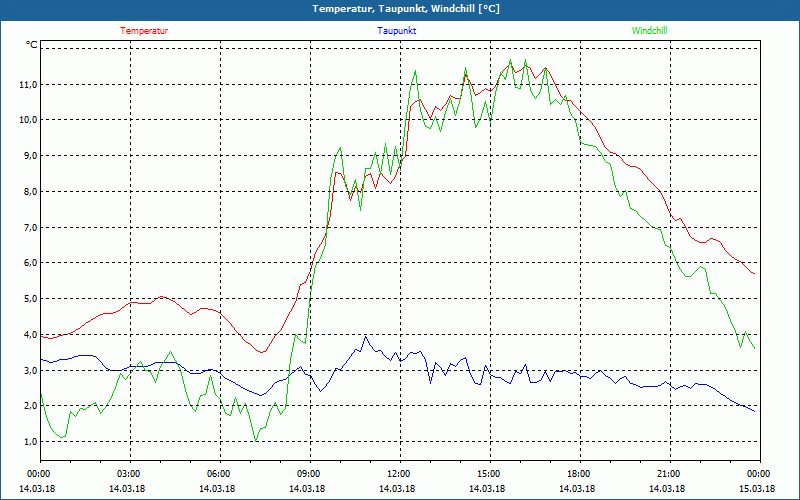Viewport: 800px width, 500px height.
Task: Click the blue Taupunkt legend label
Action: (x=396, y=31)
